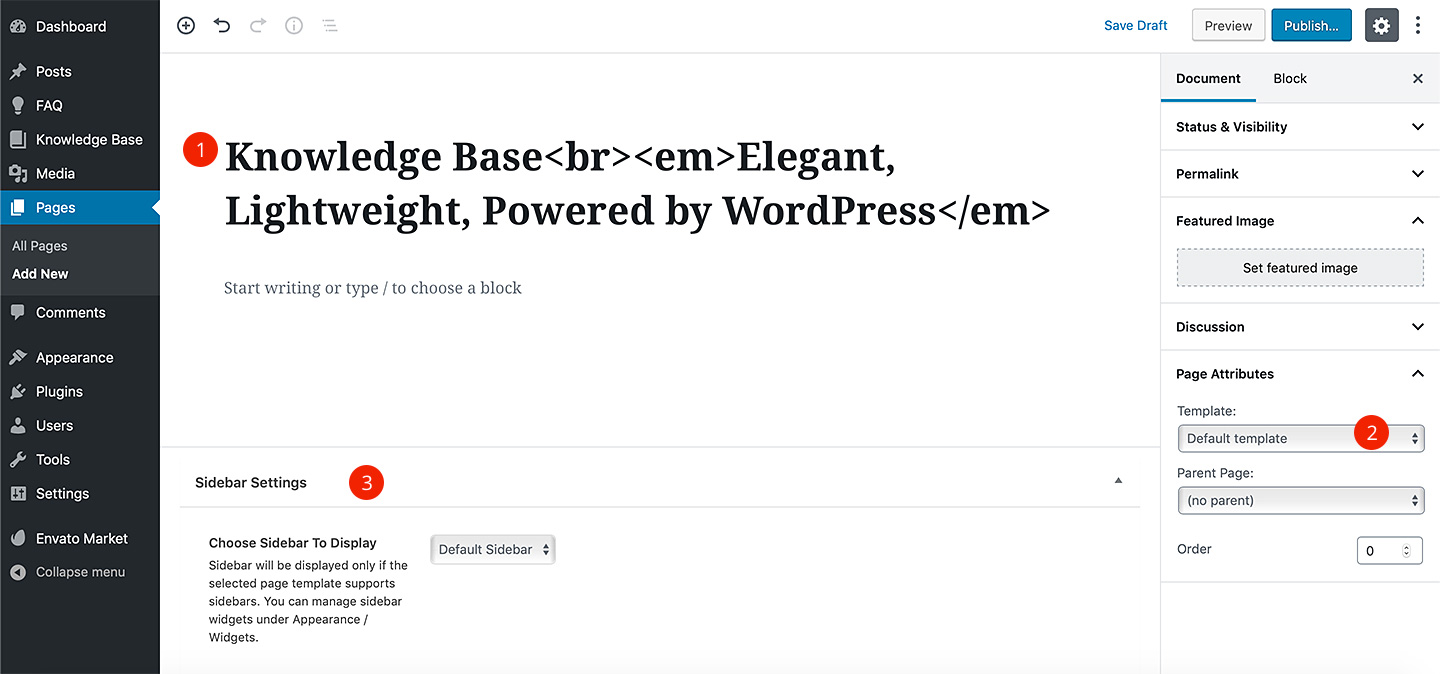This screenshot has width=1440, height=674.
Task: Expand the Status & Visibility panel
Action: pyautogui.click(x=1301, y=127)
